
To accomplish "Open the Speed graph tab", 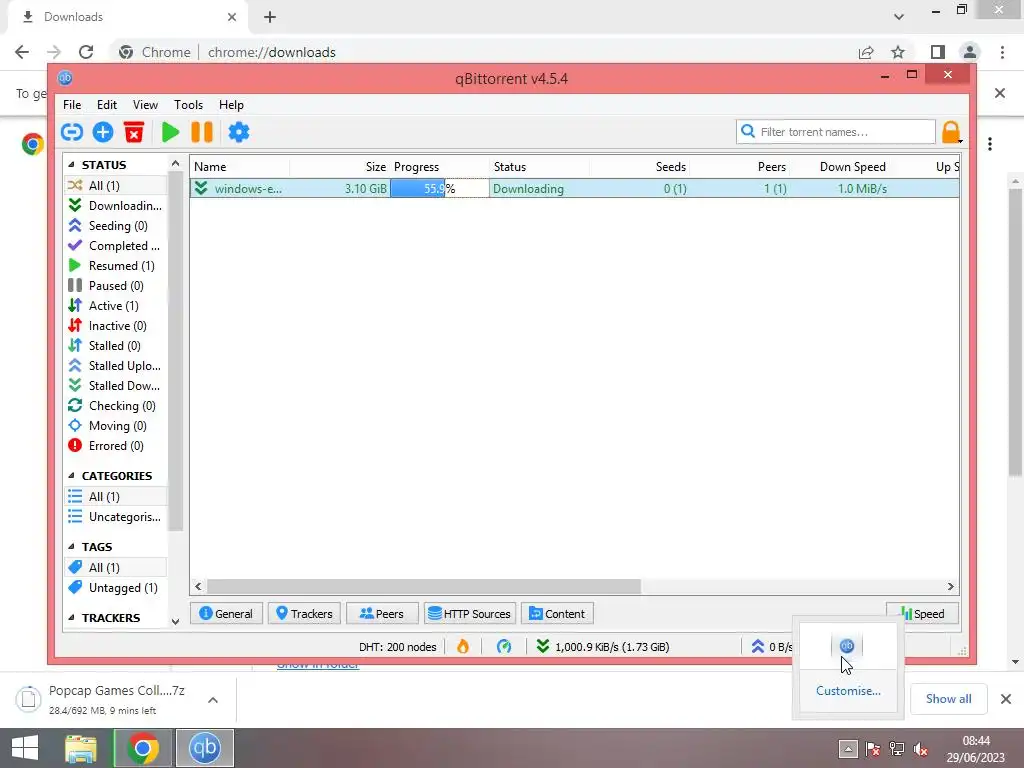I will (922, 614).
